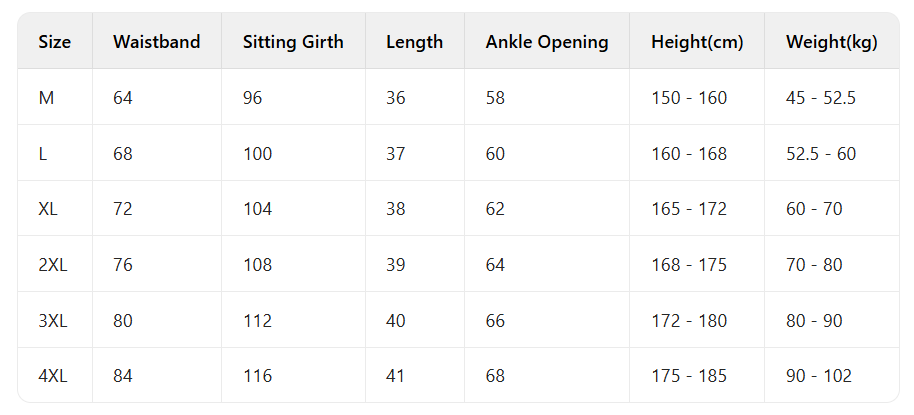Select the Ankle Opening header

pyautogui.click(x=547, y=42)
